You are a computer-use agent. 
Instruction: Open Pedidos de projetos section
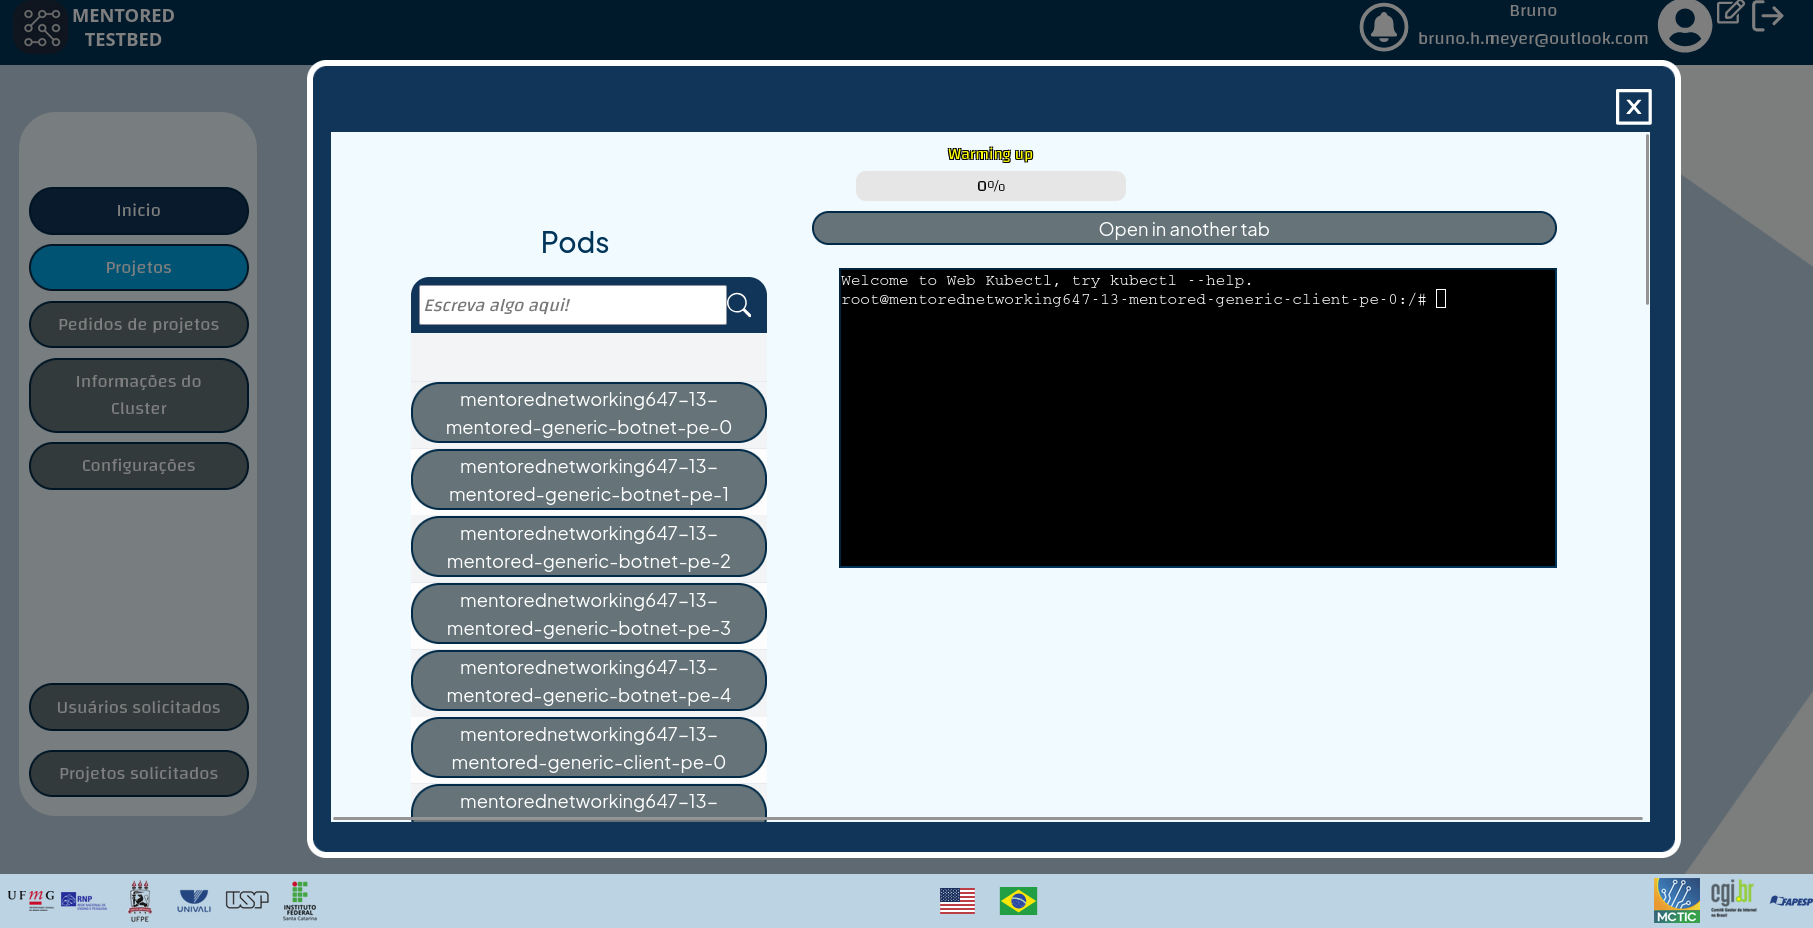[x=138, y=324]
